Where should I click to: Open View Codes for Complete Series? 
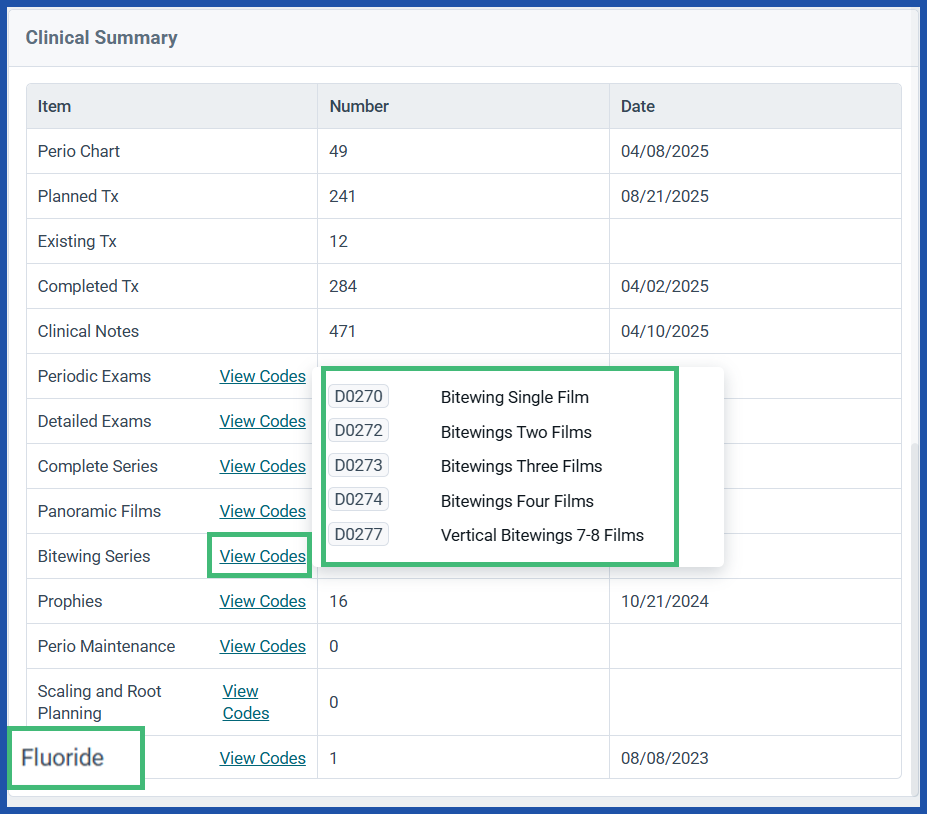point(262,466)
